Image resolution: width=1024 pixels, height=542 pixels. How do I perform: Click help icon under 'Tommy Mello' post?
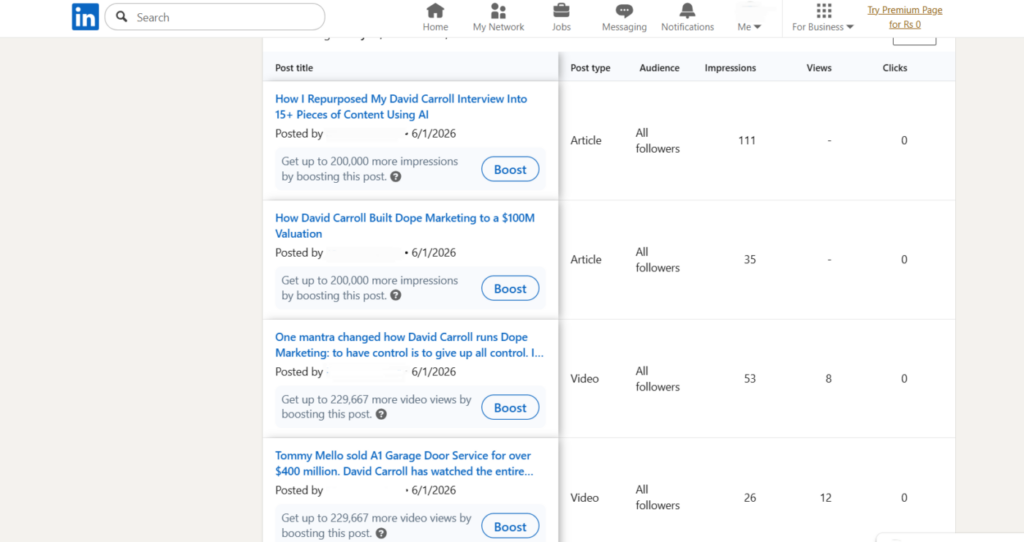click(381, 533)
